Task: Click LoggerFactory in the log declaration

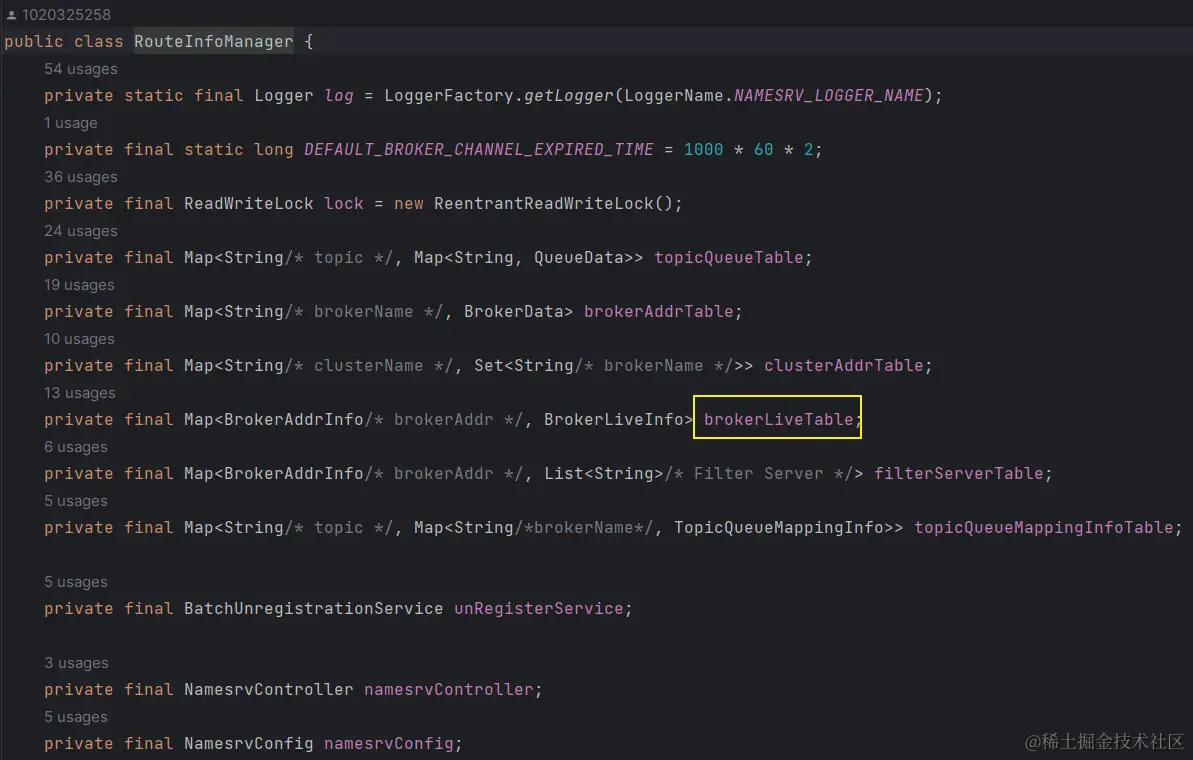Action: coord(449,96)
